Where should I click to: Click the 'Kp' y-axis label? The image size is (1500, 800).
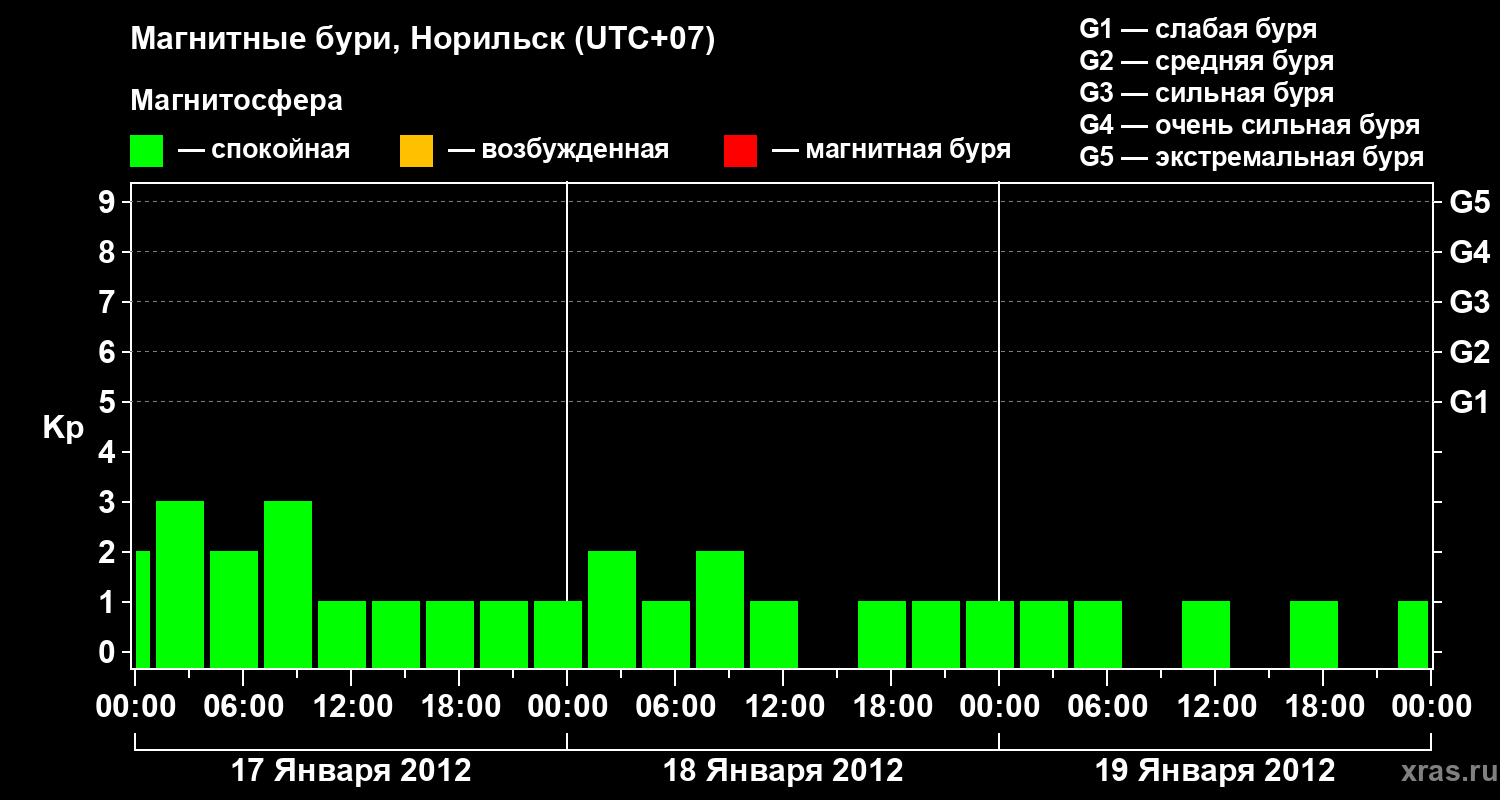click(63, 428)
